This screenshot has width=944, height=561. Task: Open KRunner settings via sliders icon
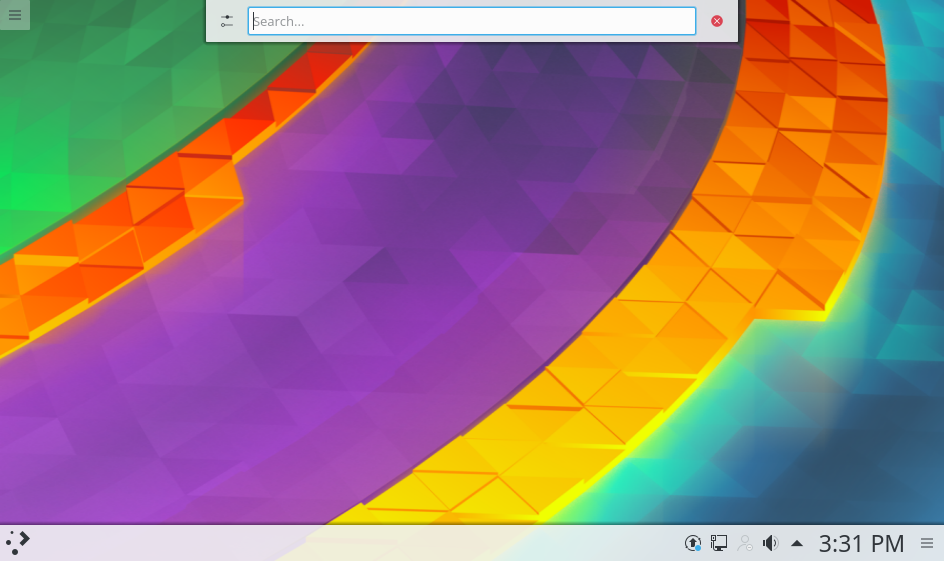point(227,21)
